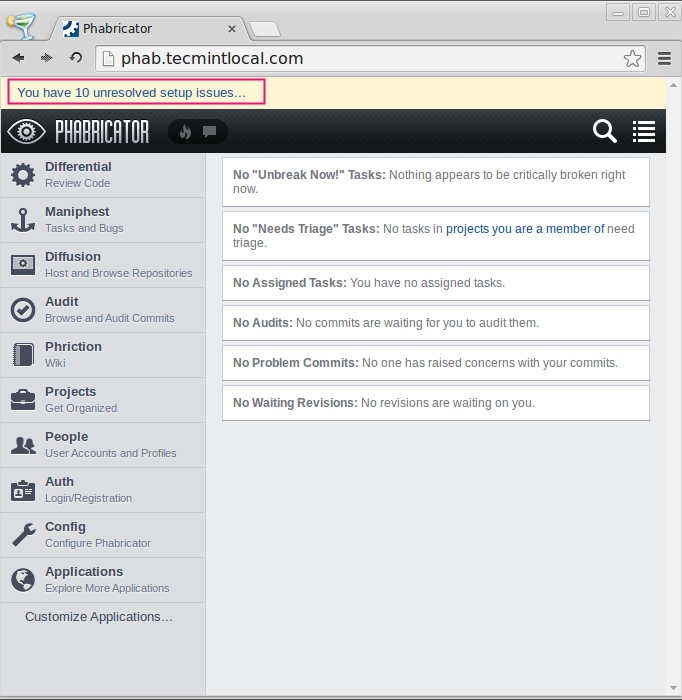Viewport: 682px width, 700px height.
Task: Click scrollbar down arrow
Action: click(674, 688)
